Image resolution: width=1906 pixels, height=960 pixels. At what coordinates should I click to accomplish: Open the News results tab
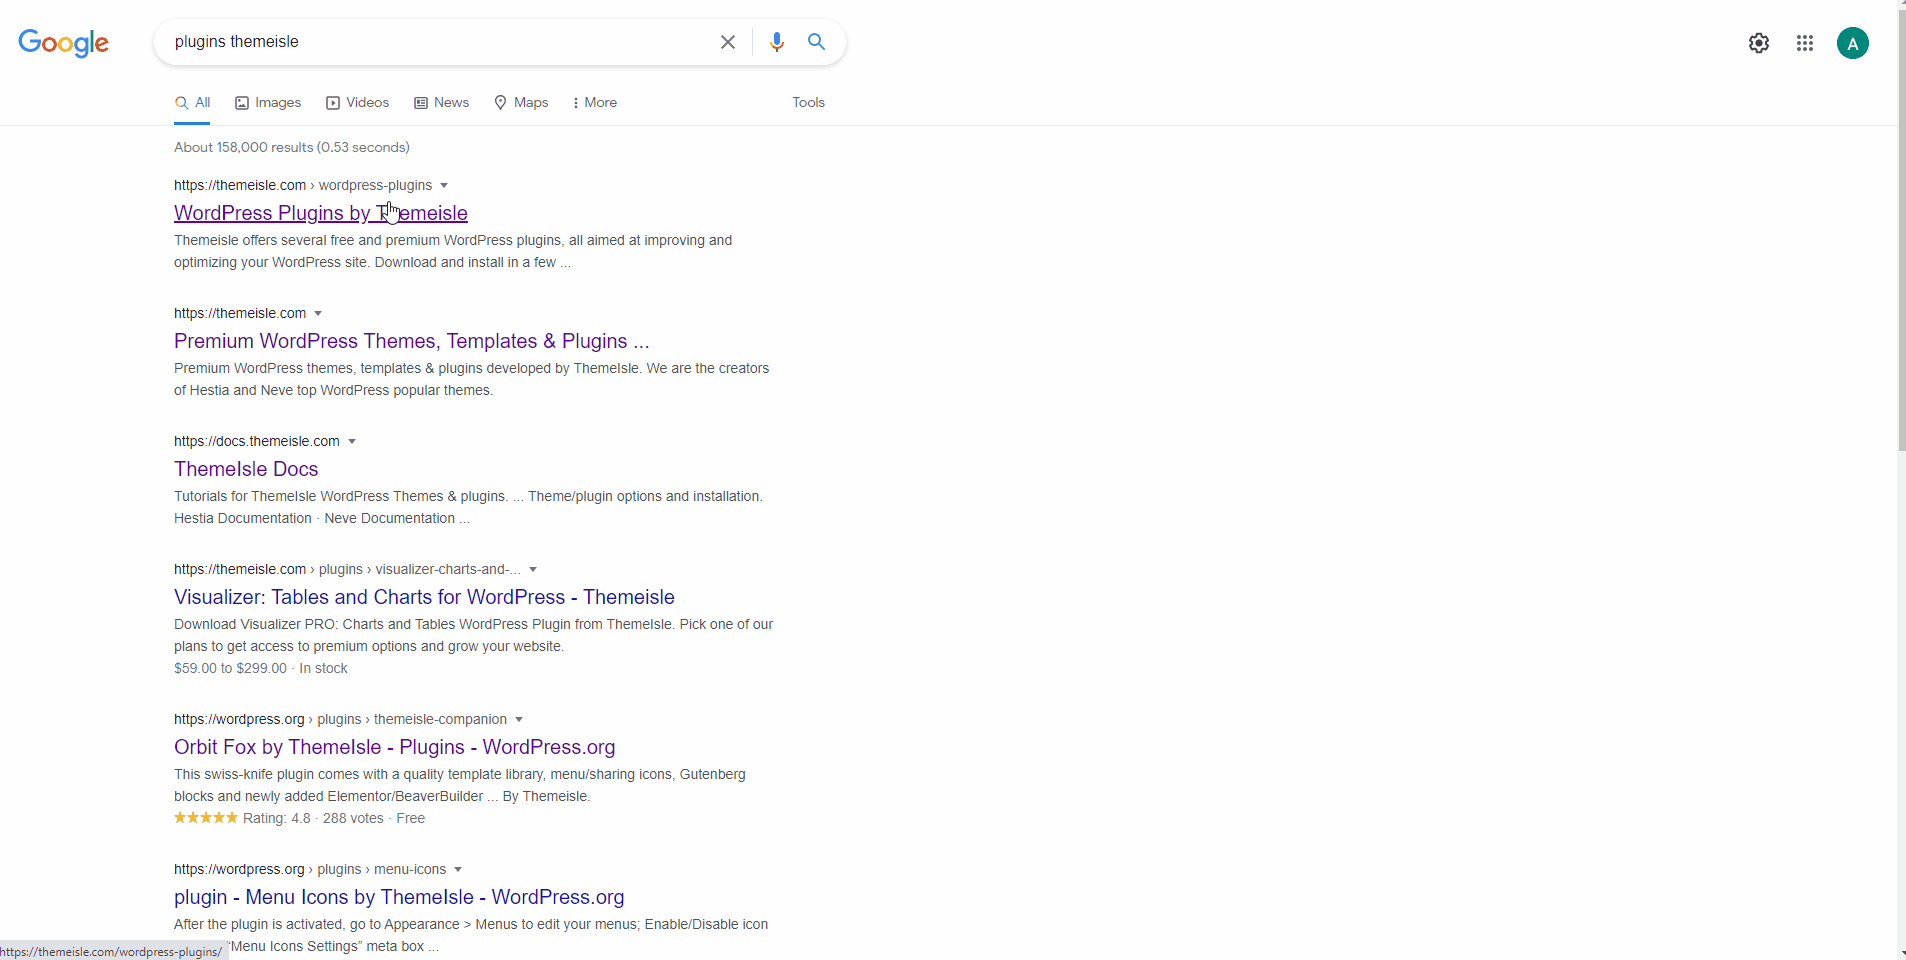coord(442,103)
